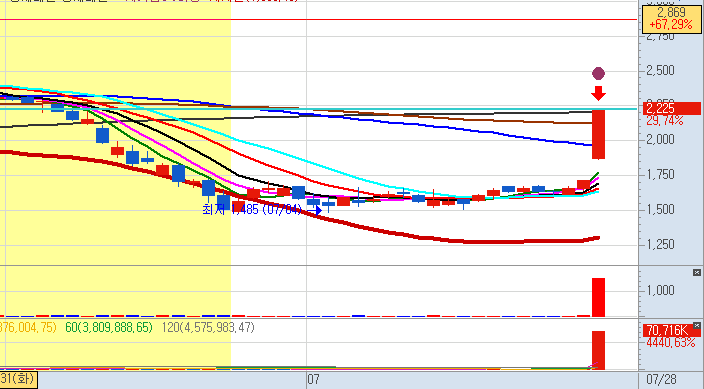Select the tall red bar in bottom volume panel
This screenshot has height=389, width=704.
(x=598, y=350)
